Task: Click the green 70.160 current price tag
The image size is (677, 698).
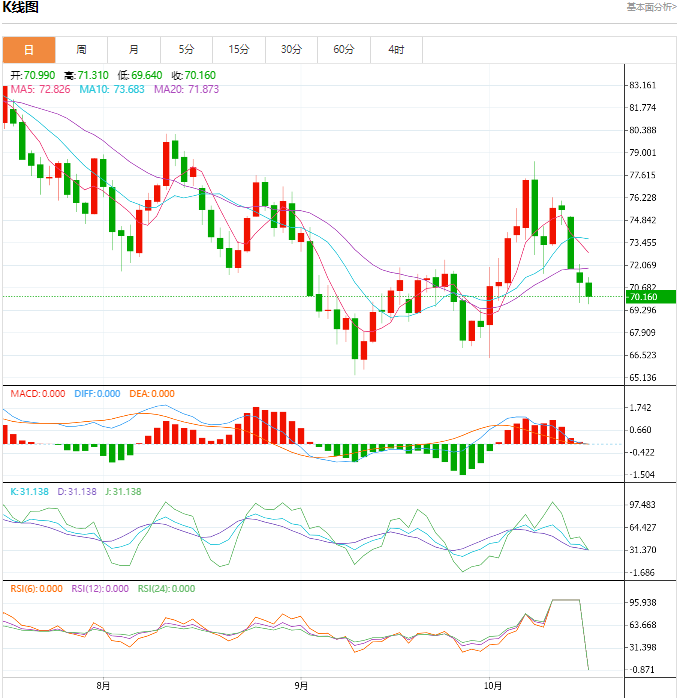Action: coord(642,297)
